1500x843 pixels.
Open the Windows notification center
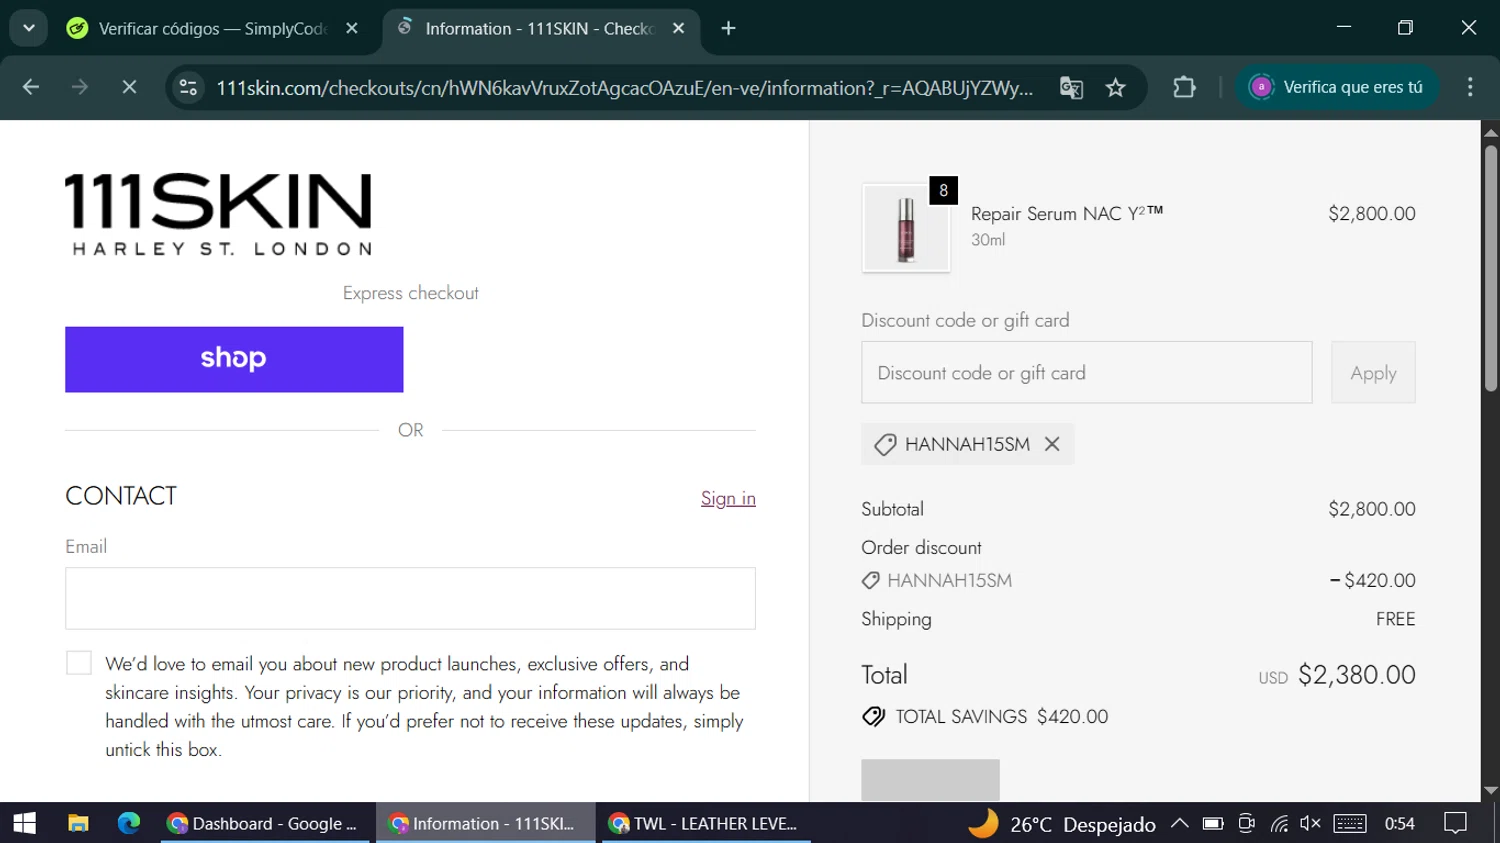pyautogui.click(x=1456, y=824)
